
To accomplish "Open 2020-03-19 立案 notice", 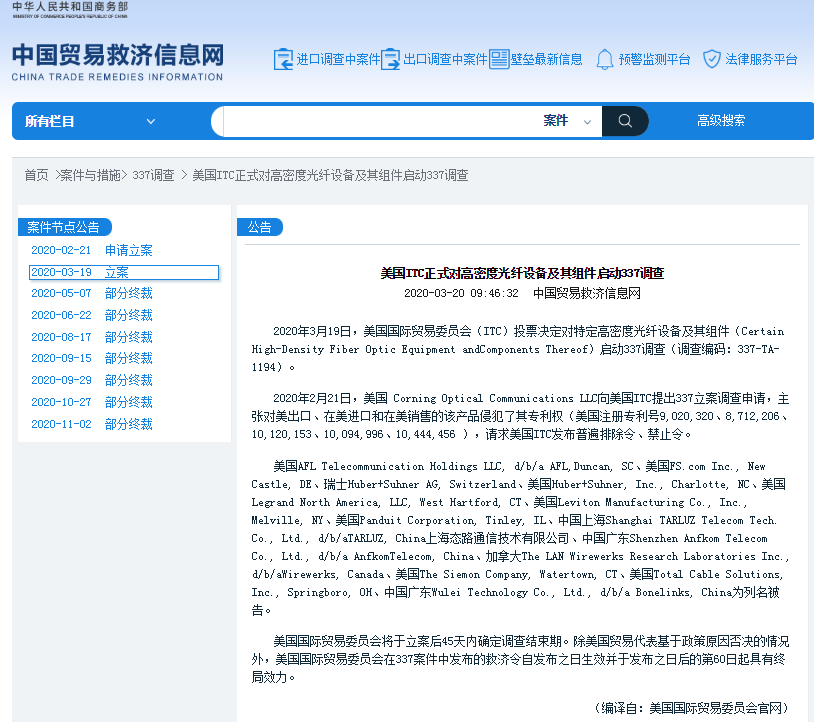I will 124,273.
